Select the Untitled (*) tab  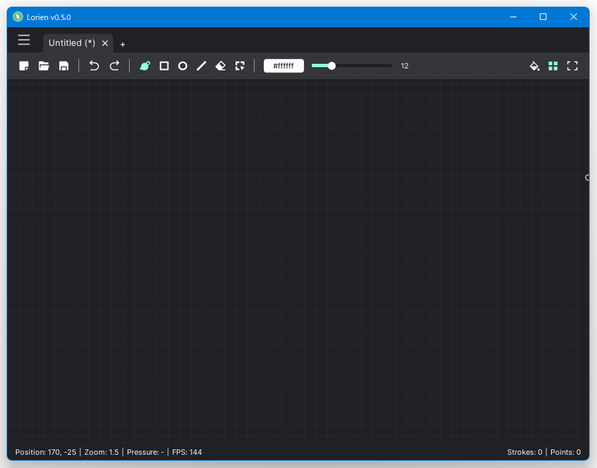[x=72, y=43]
